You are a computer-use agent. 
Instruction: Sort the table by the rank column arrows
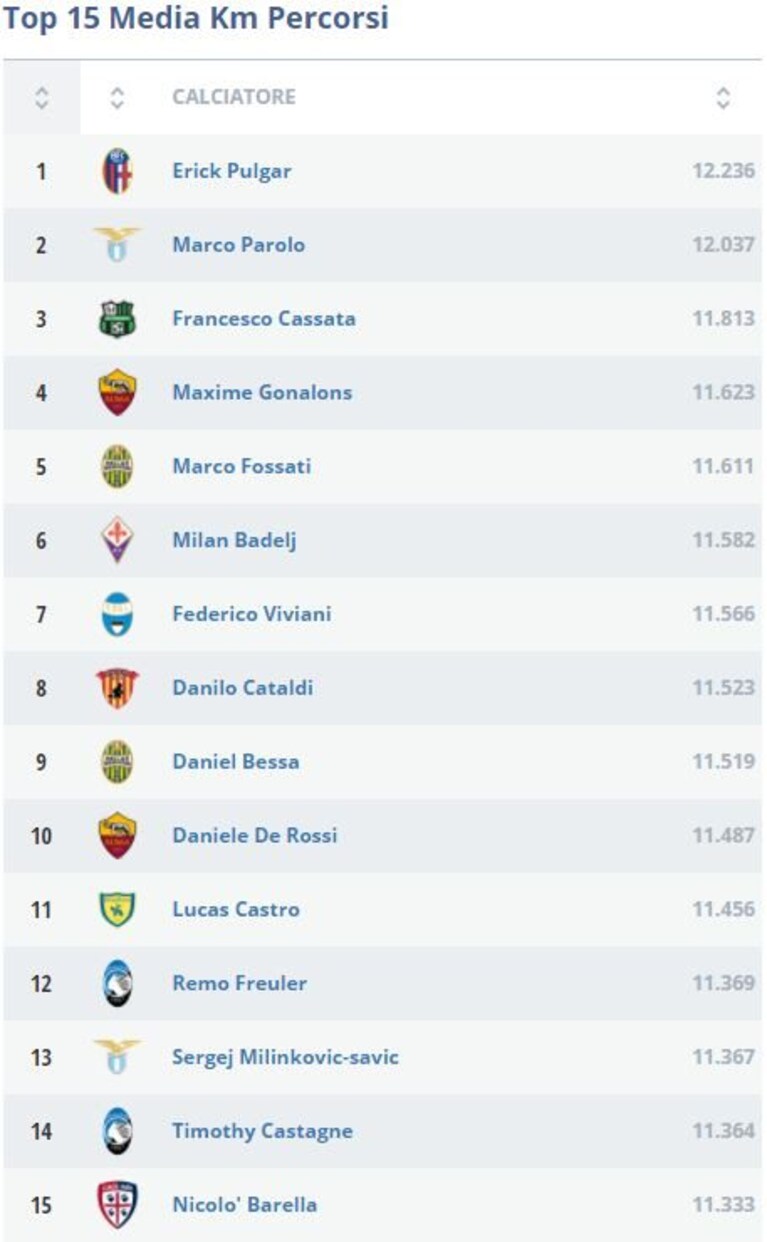click(x=41, y=97)
